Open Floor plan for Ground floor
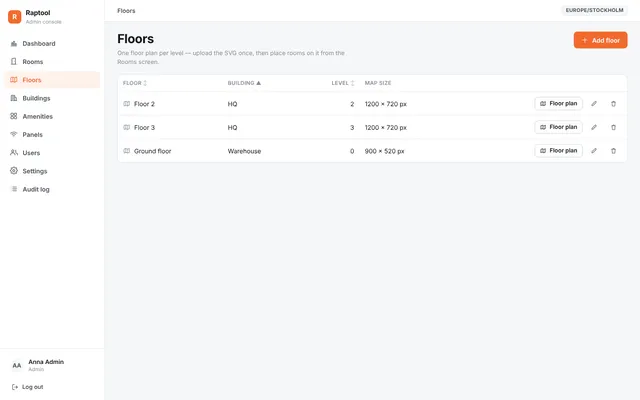This screenshot has width=640, height=400. tap(558, 151)
